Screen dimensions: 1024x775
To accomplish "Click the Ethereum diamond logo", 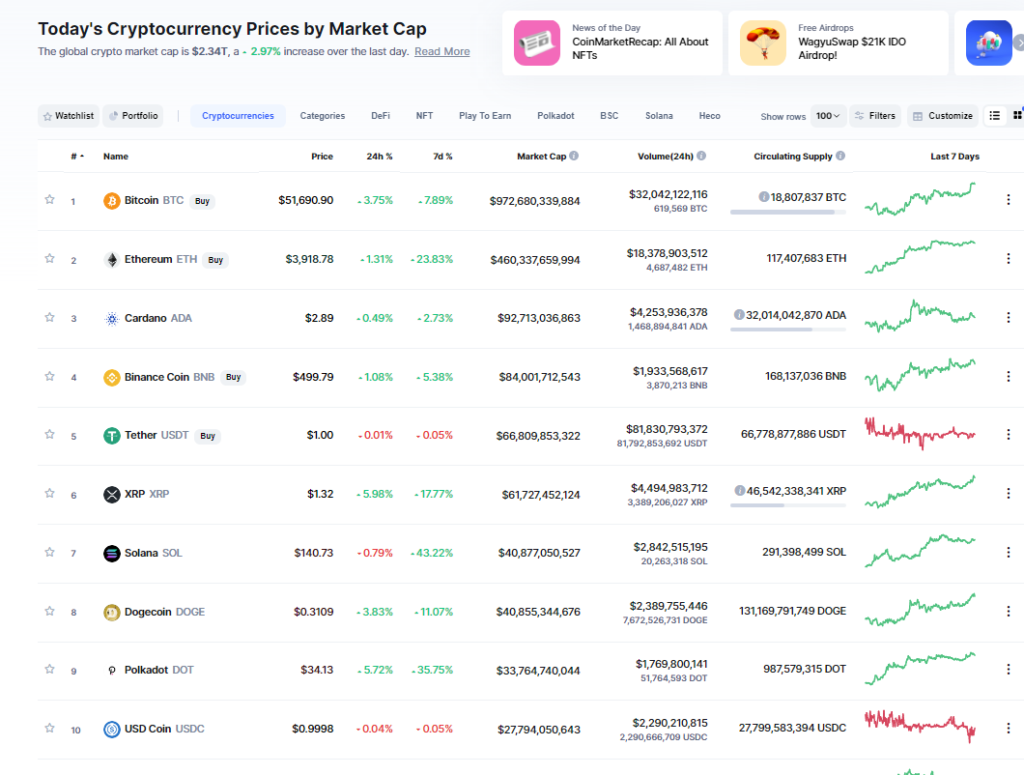I will (x=112, y=260).
